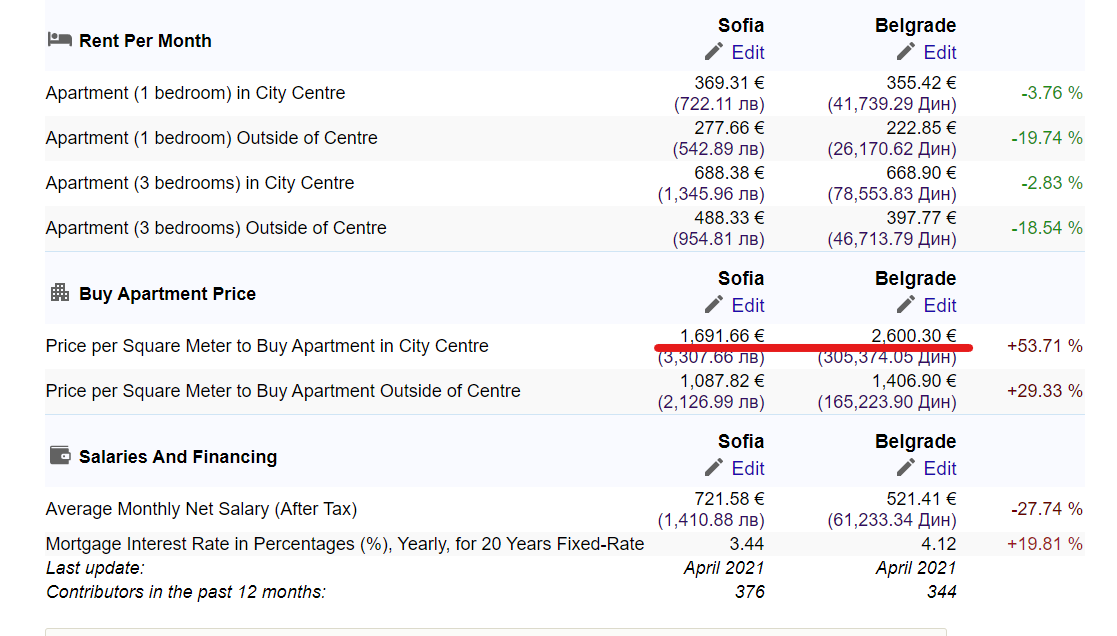Open the Sofia Edit link in Salaries And Financing
1117x636 pixels.
click(x=747, y=469)
